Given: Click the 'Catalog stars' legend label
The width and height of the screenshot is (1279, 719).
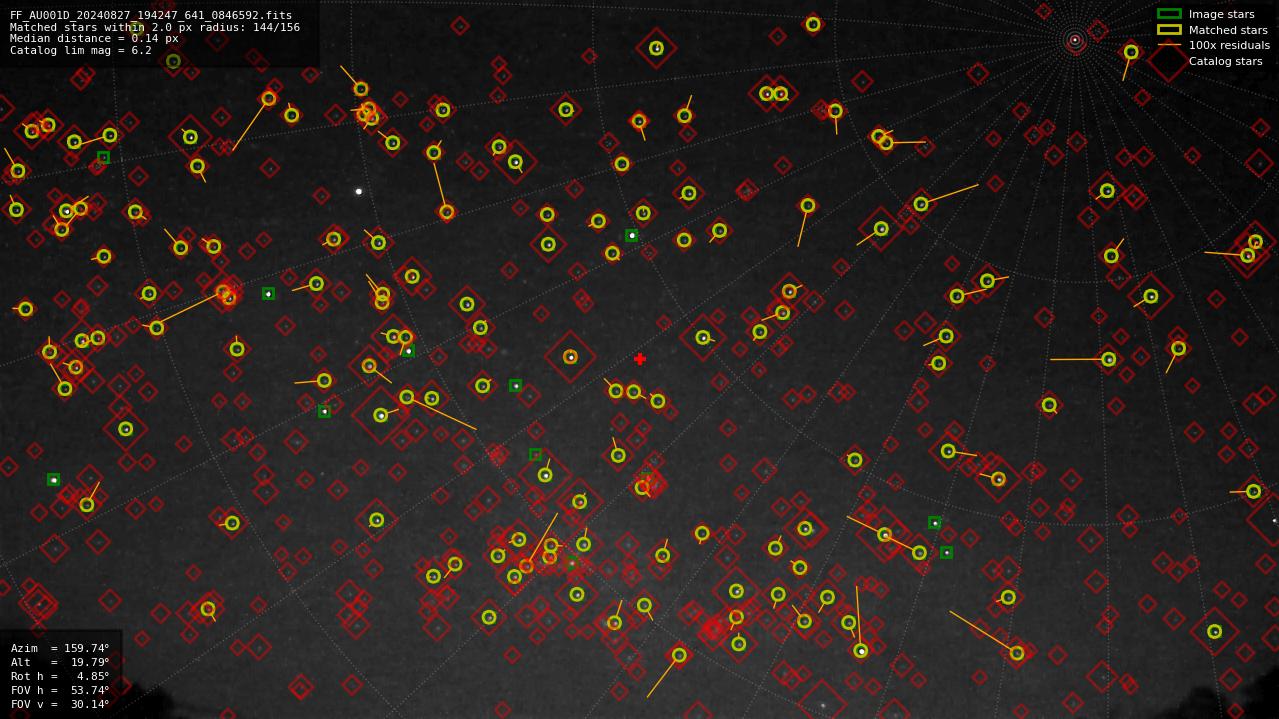Looking at the screenshot, I should (1225, 61).
